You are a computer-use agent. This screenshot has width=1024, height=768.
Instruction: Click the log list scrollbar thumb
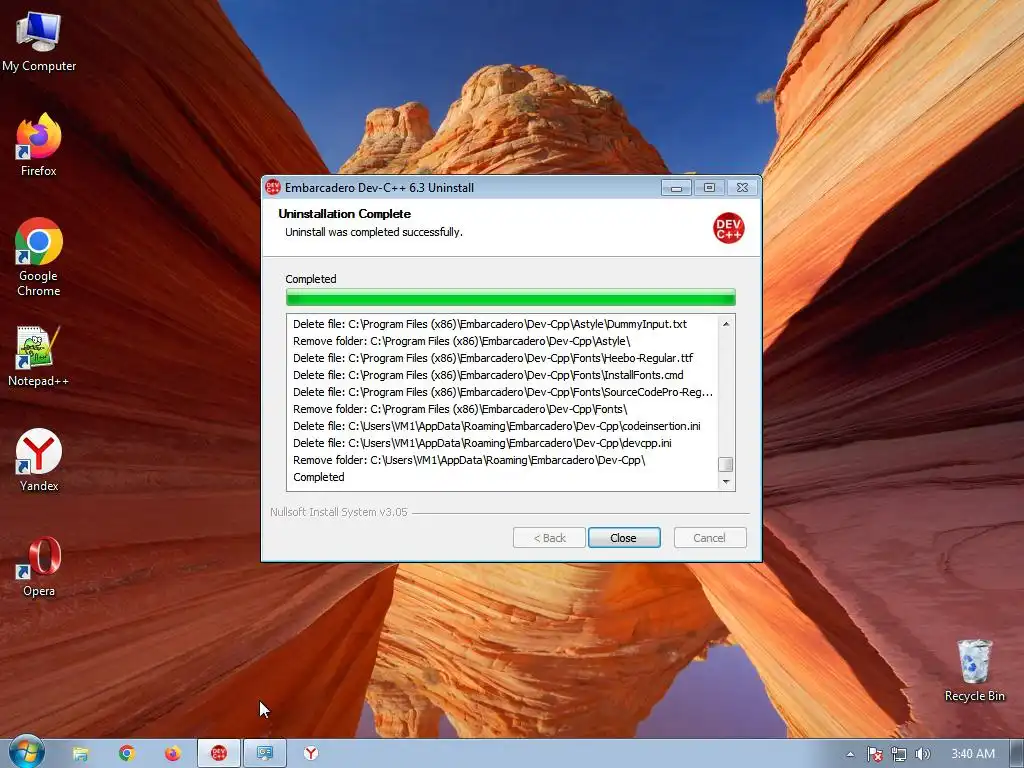(x=726, y=464)
